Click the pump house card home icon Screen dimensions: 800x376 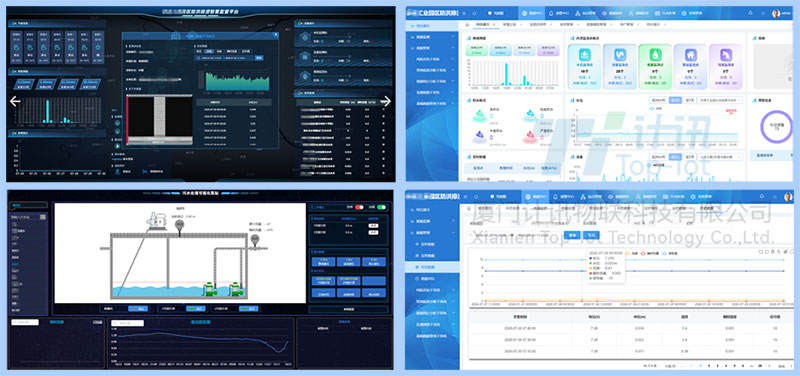pos(690,54)
